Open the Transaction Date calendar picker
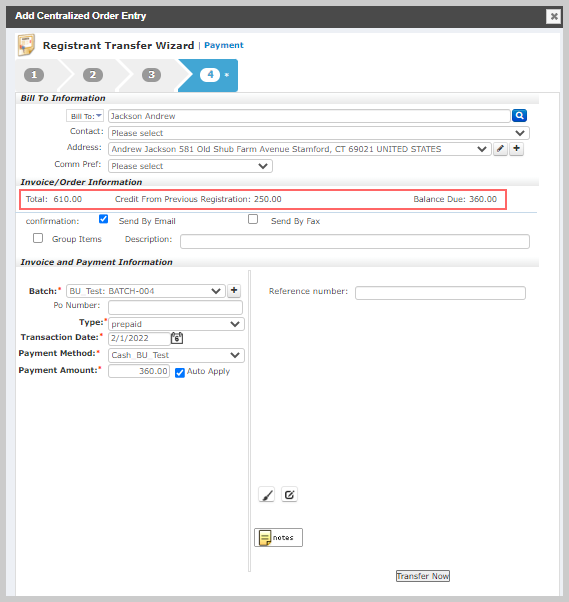This screenshot has width=569, height=602. [x=177, y=338]
